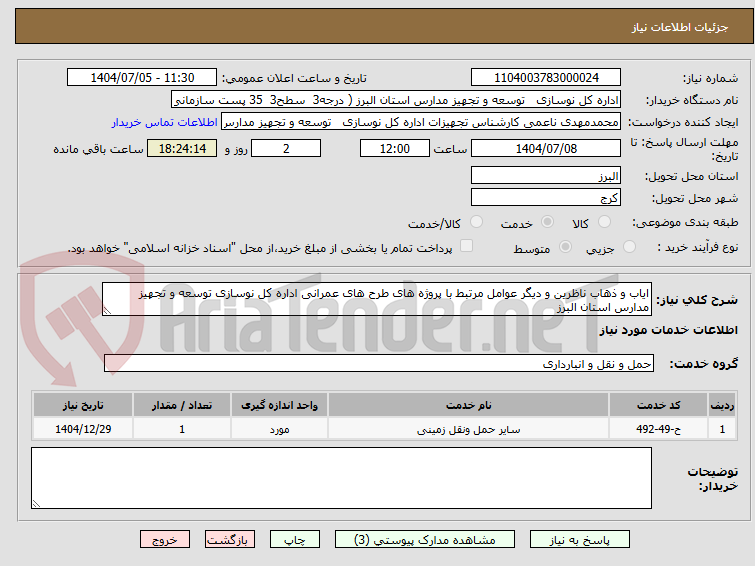Click the اطلاعات خدمات مورد نیاز heading
The width and height of the screenshot is (755, 566).
point(668,330)
